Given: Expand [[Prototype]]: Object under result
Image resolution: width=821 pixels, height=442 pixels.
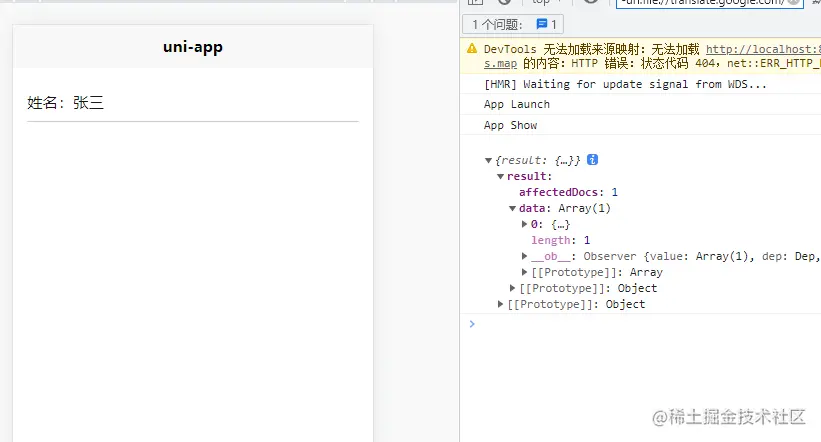Looking at the screenshot, I should [512, 288].
